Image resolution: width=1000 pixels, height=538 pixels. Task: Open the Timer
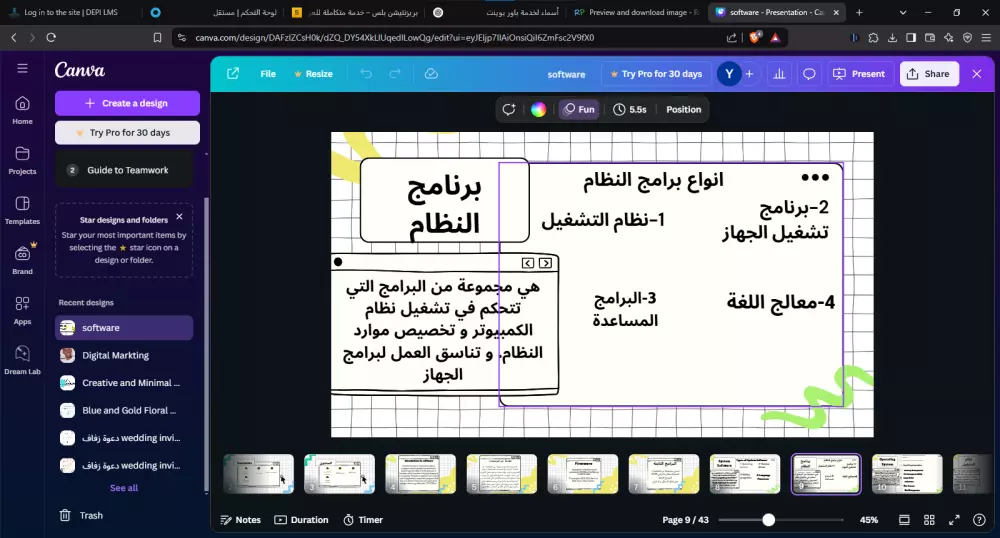pyautogui.click(x=363, y=520)
